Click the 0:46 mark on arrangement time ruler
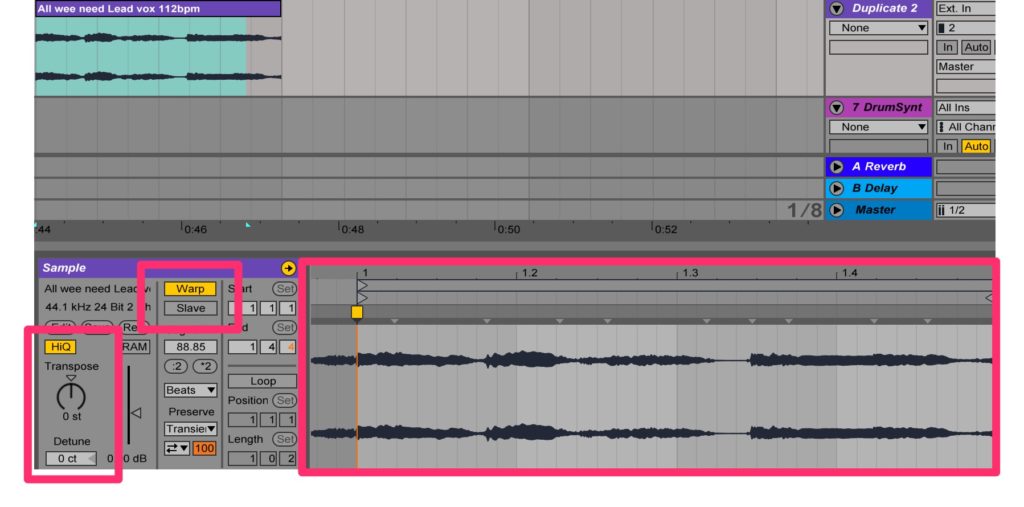 click(195, 229)
